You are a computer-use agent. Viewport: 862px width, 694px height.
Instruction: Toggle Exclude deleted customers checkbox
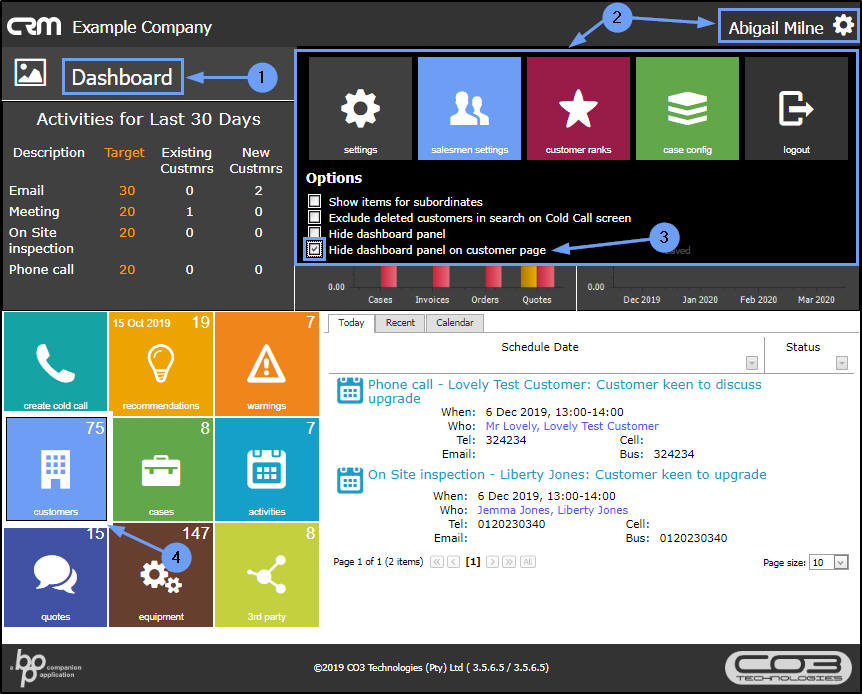pos(314,217)
